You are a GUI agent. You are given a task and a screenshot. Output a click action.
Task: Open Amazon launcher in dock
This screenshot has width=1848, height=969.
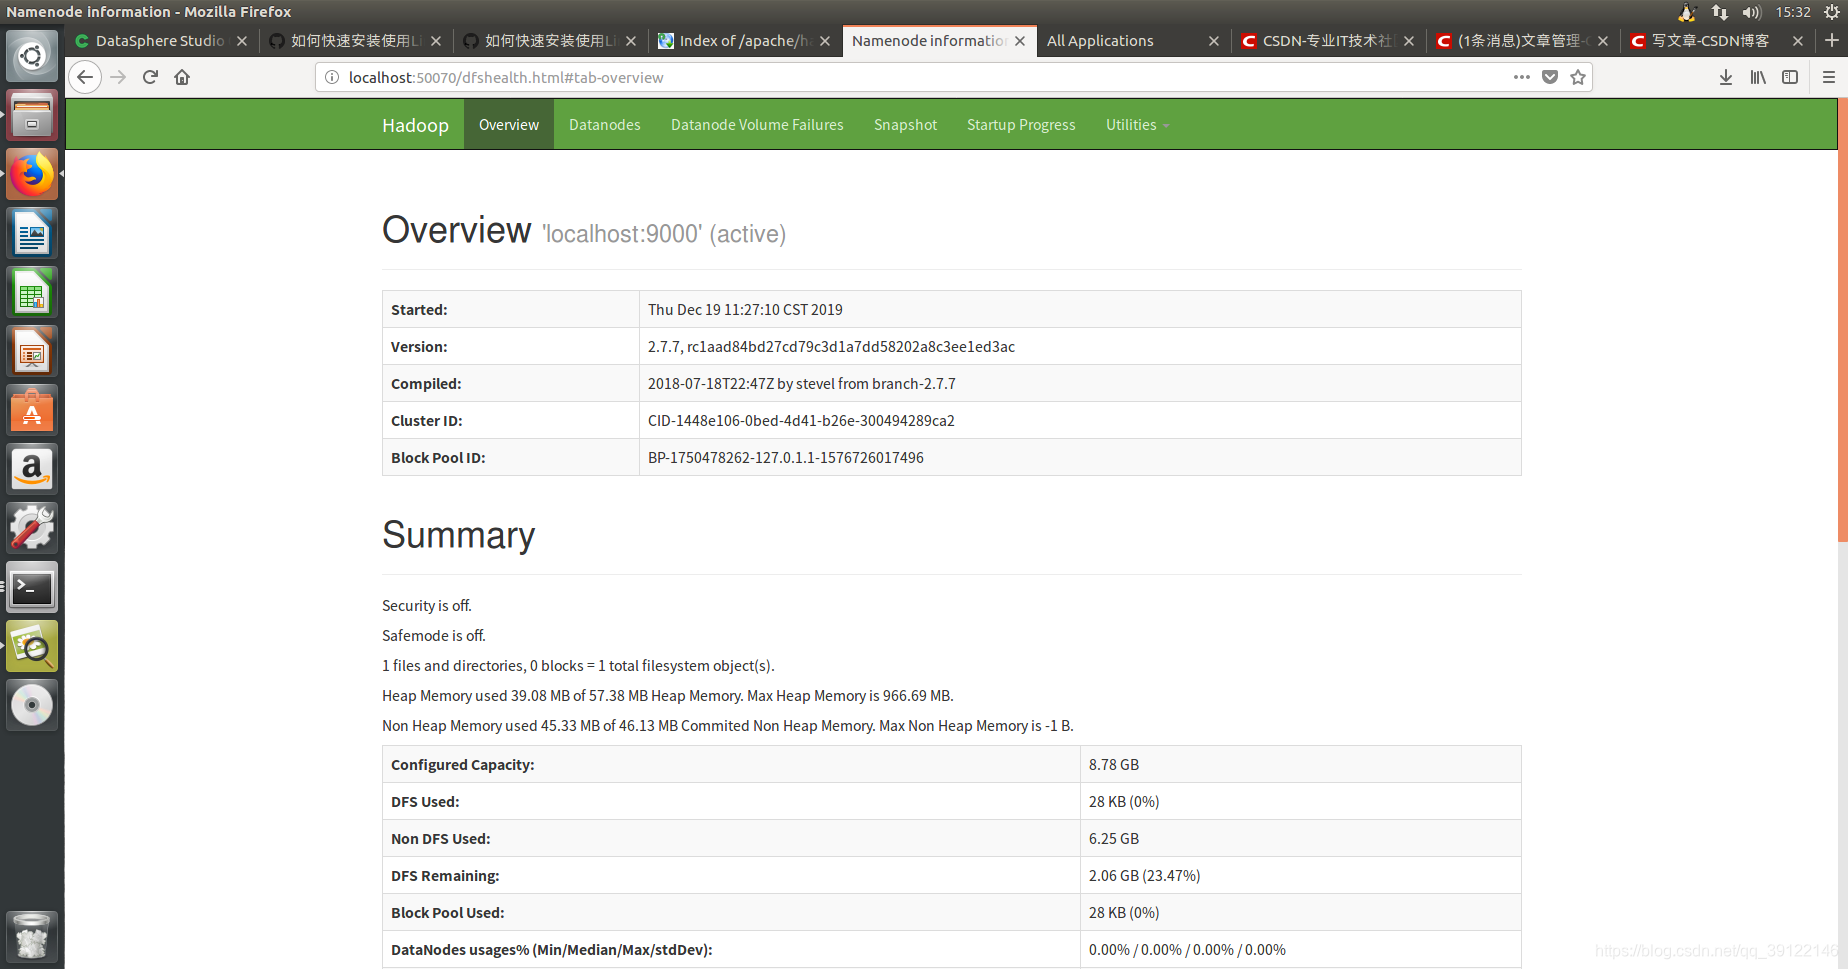[32, 469]
